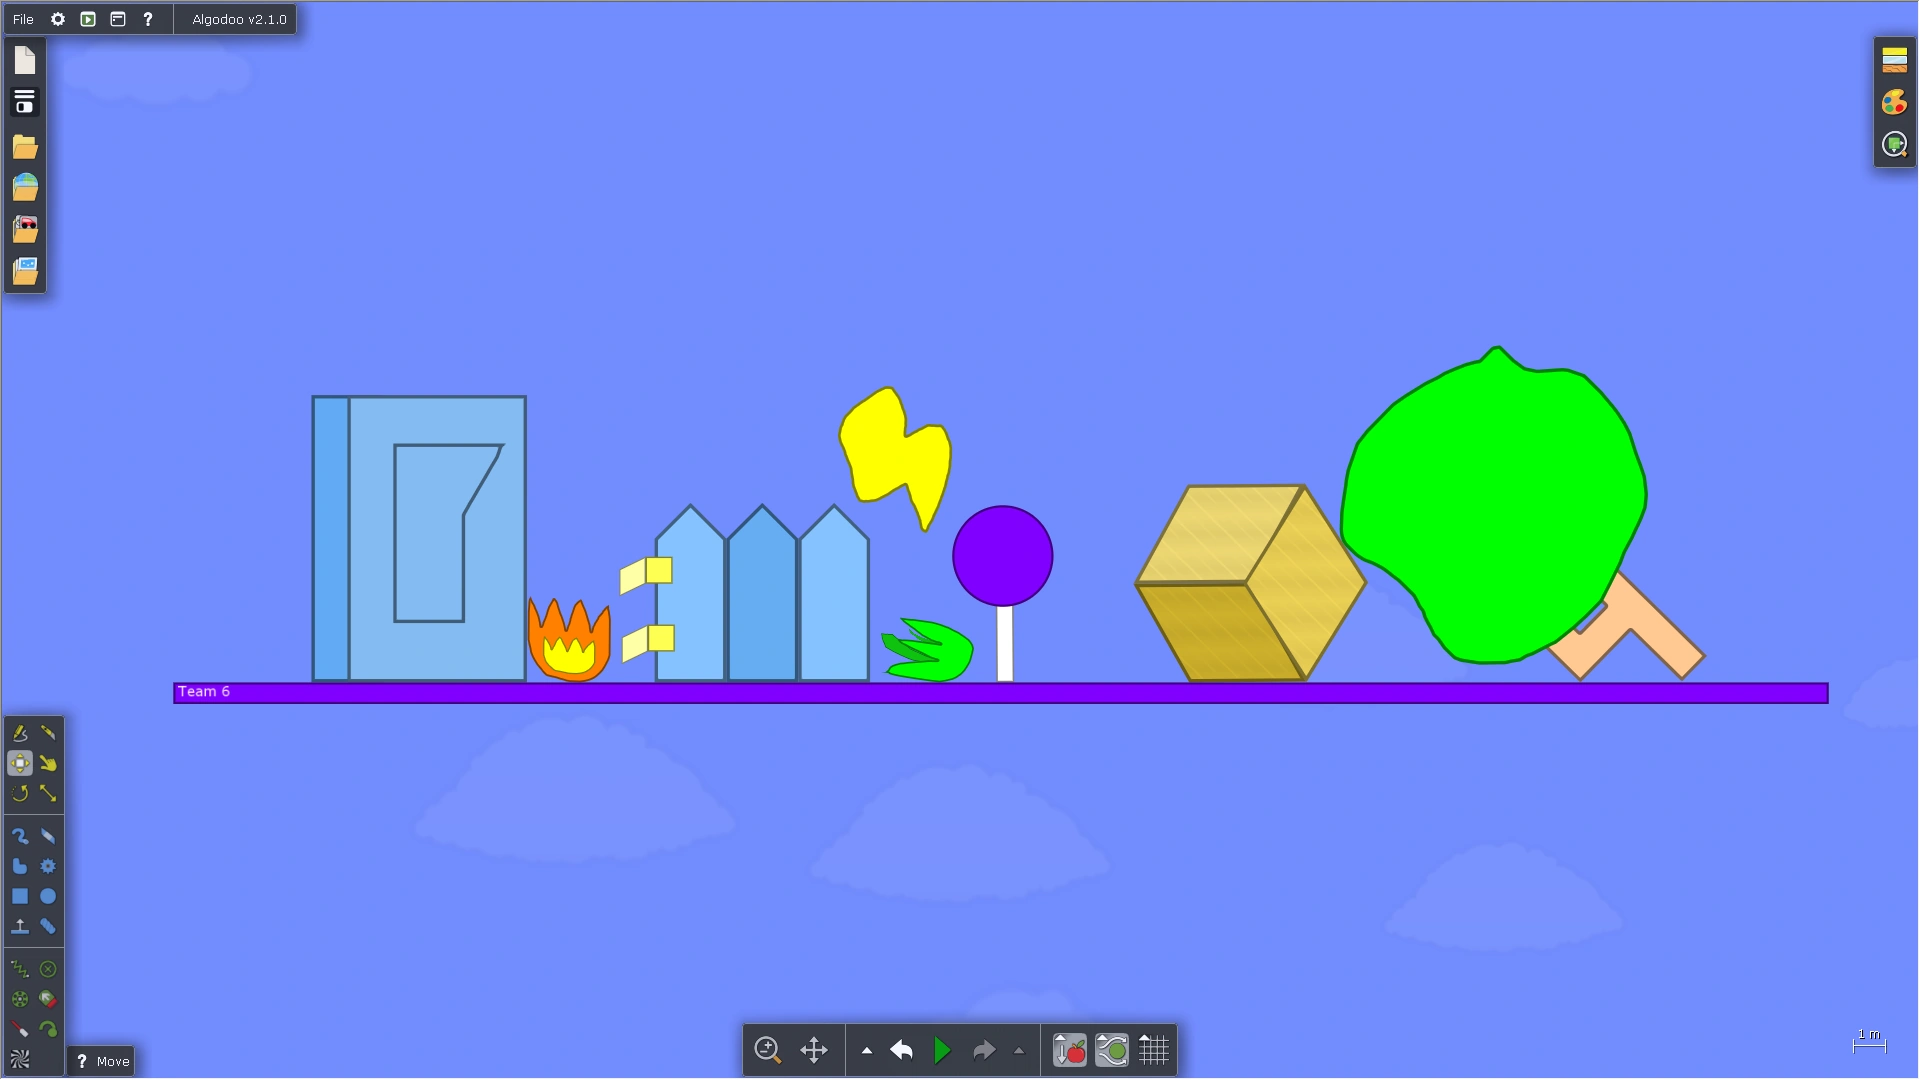Select the Circle shape tool

click(48, 896)
